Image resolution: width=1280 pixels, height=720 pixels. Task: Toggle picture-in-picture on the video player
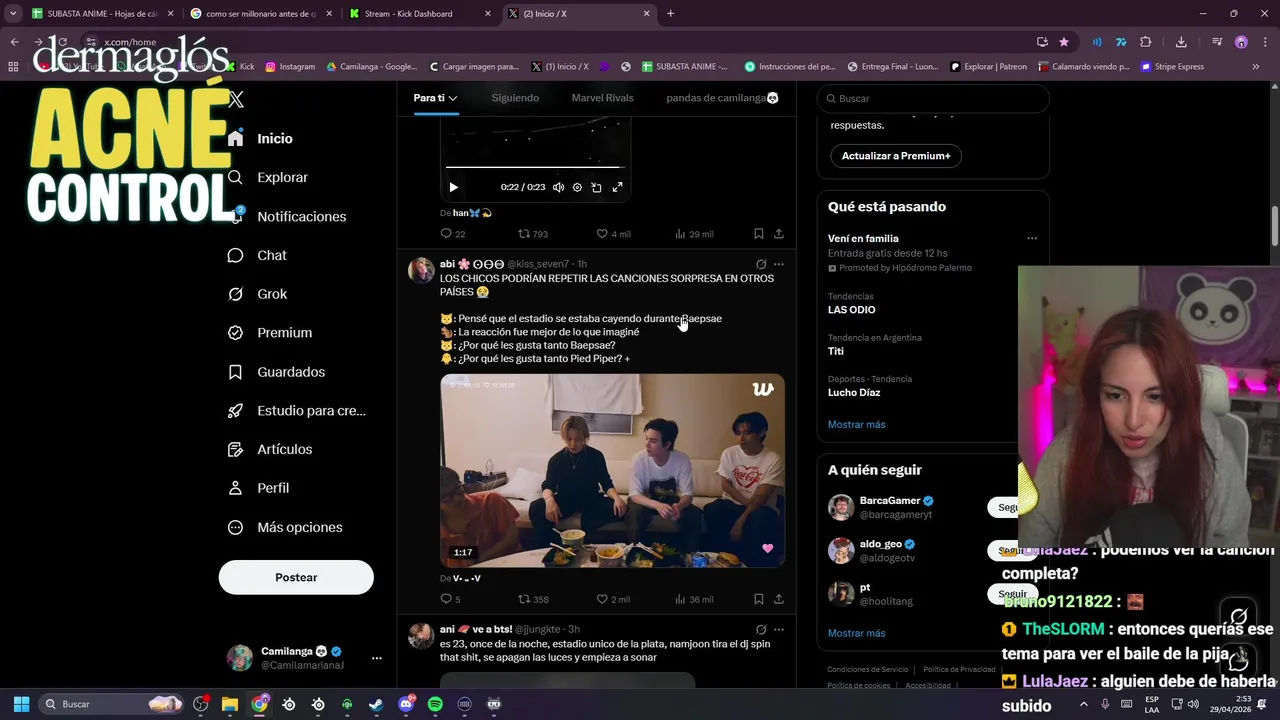(x=597, y=187)
